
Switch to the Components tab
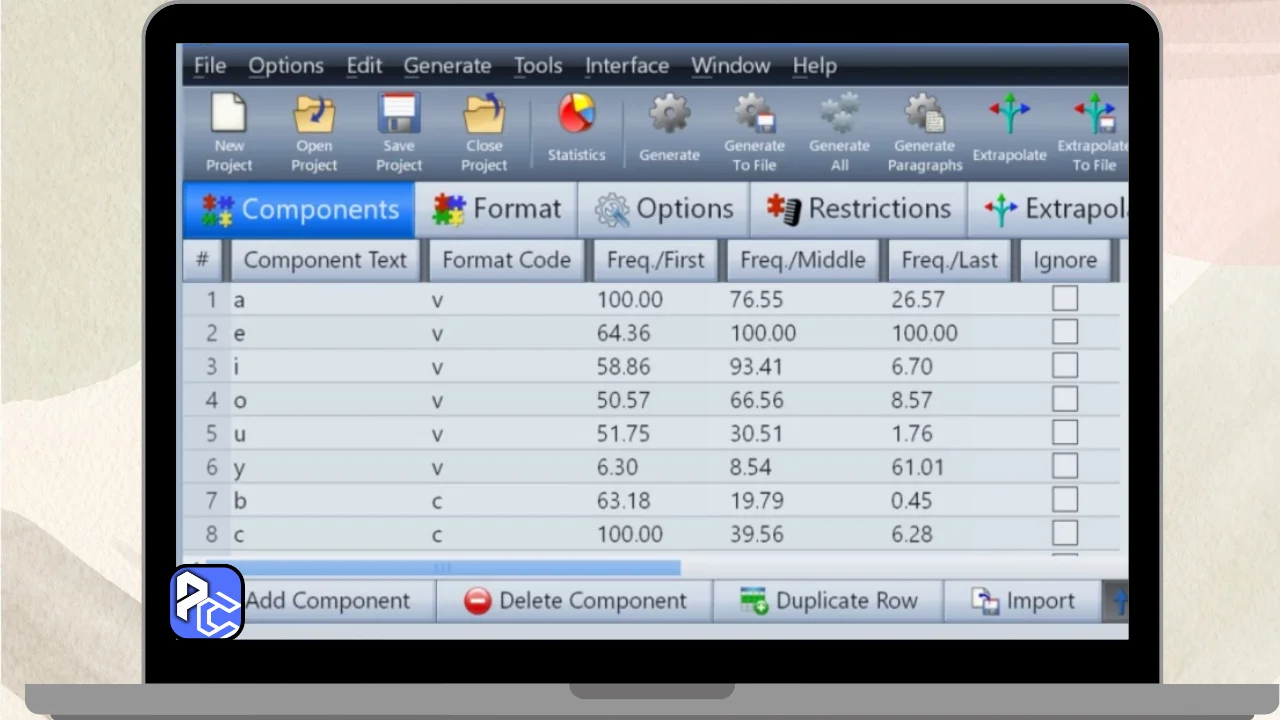pos(299,209)
